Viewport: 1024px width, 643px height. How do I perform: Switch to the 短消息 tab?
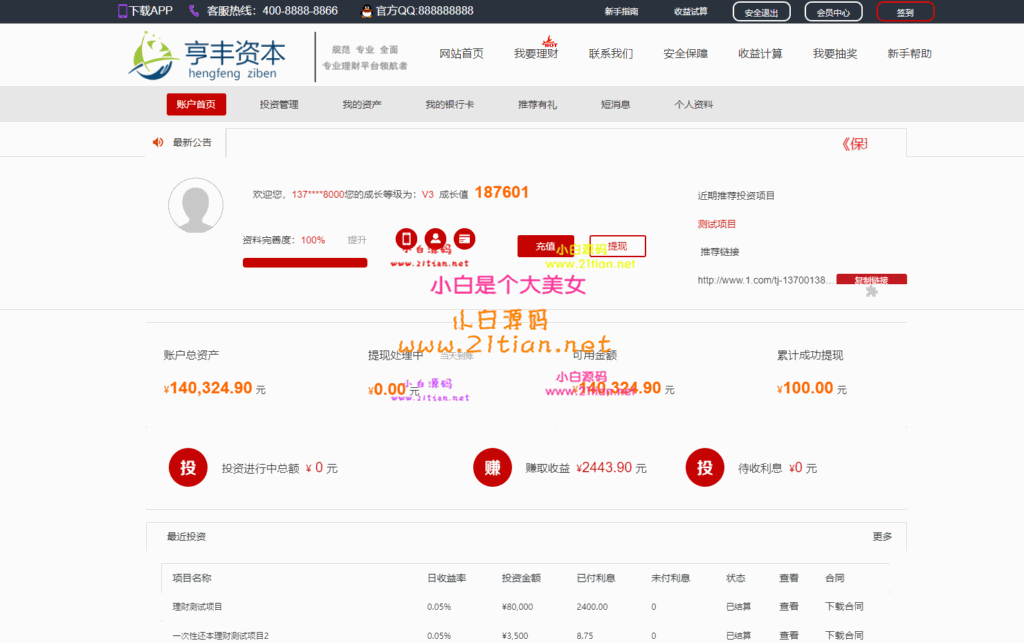(x=615, y=104)
